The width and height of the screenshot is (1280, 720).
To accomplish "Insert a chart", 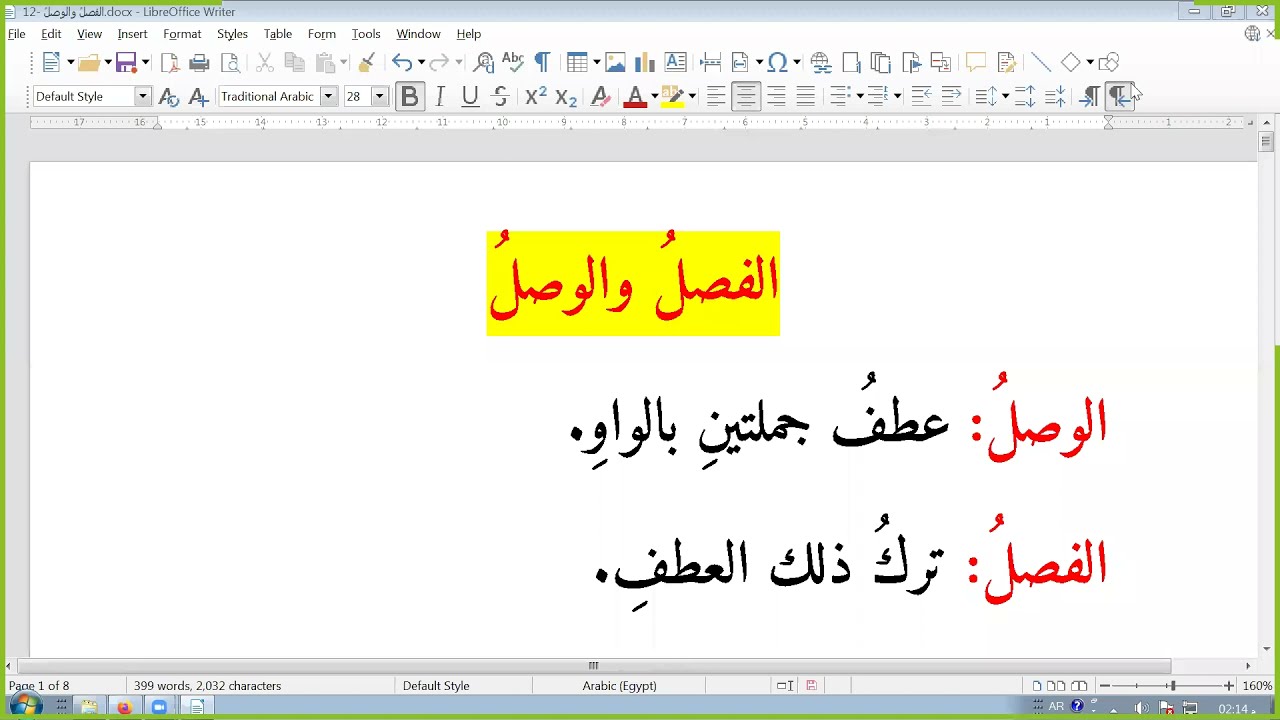I will click(x=645, y=63).
